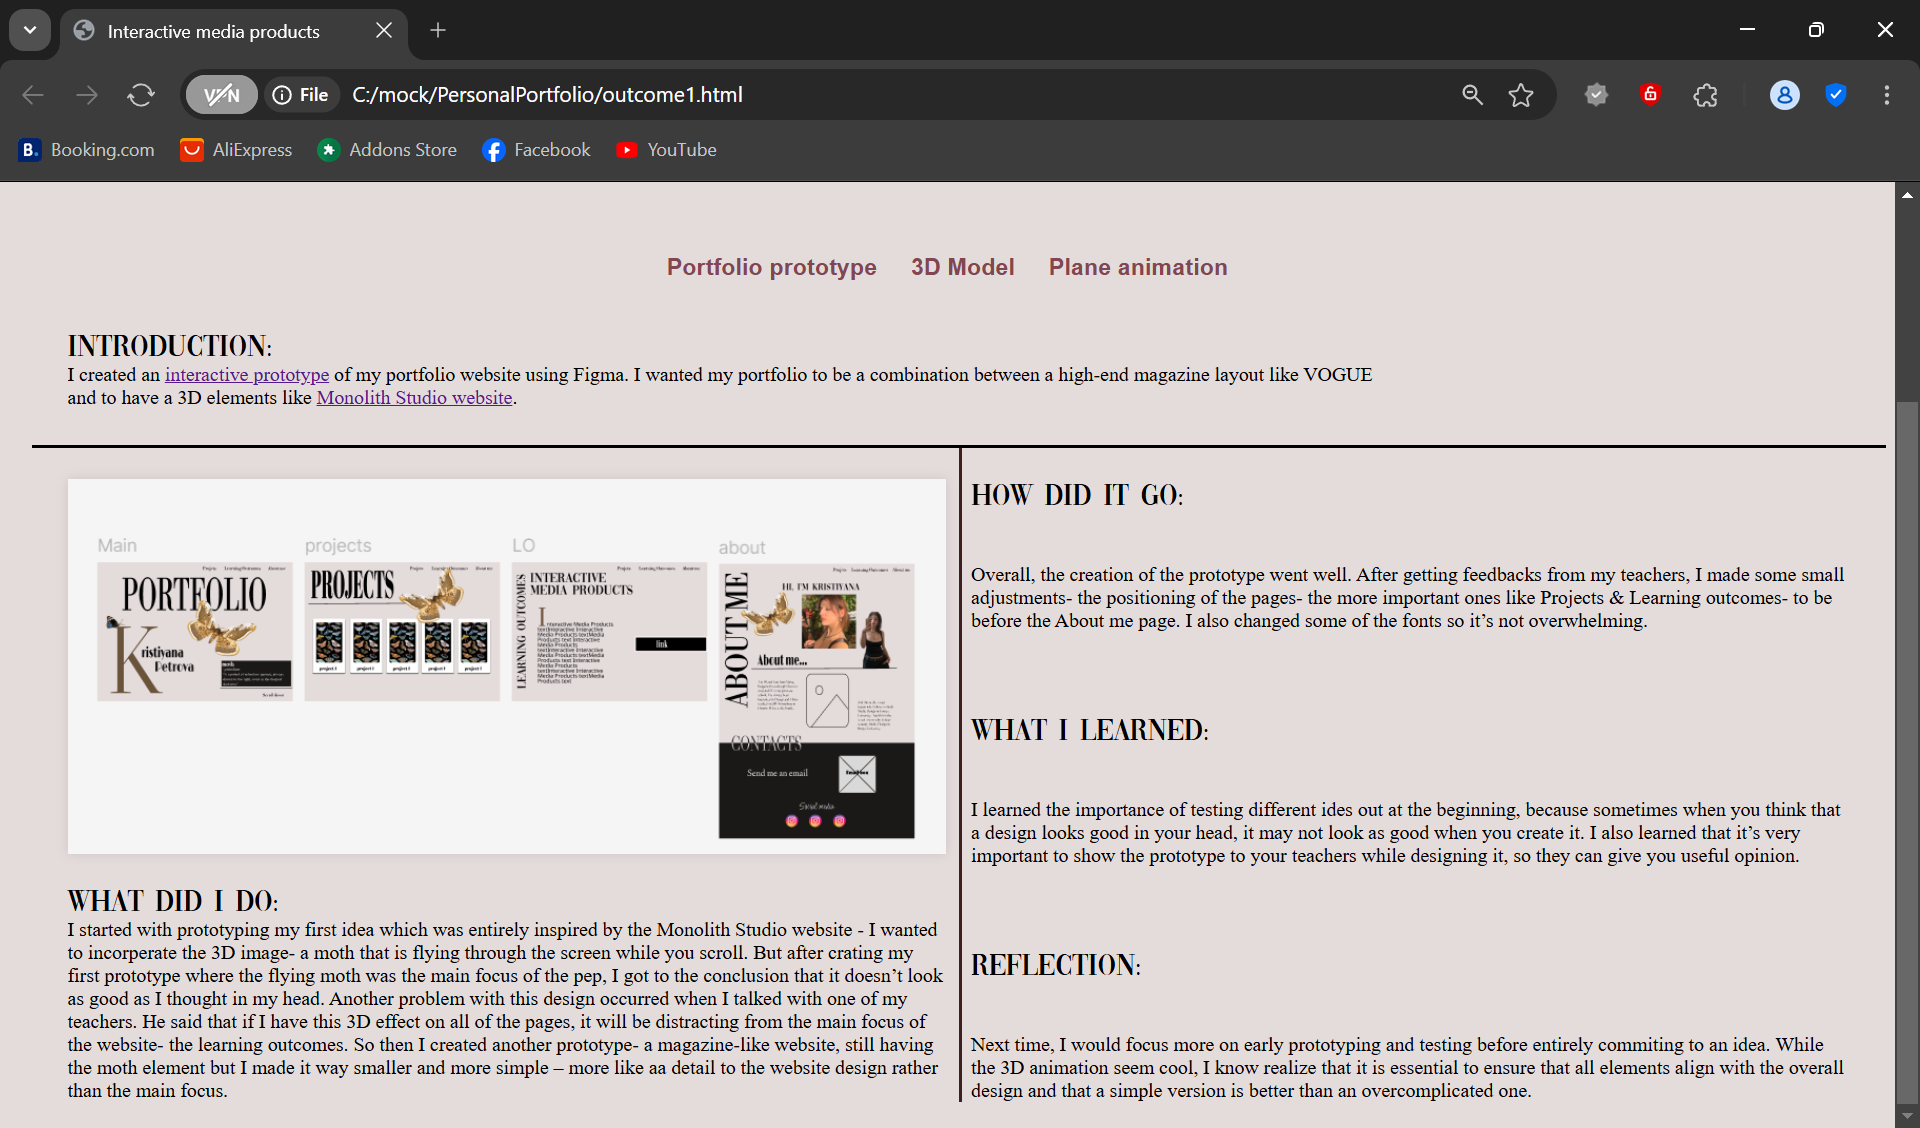The height and width of the screenshot is (1128, 1920).
Task: Open the three-dot browser menu
Action: coord(1887,95)
